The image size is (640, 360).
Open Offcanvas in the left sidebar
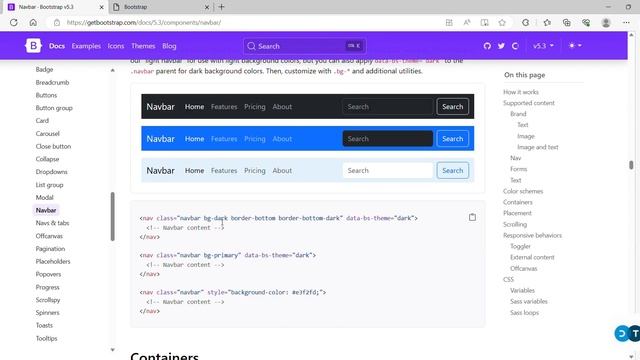tap(49, 236)
